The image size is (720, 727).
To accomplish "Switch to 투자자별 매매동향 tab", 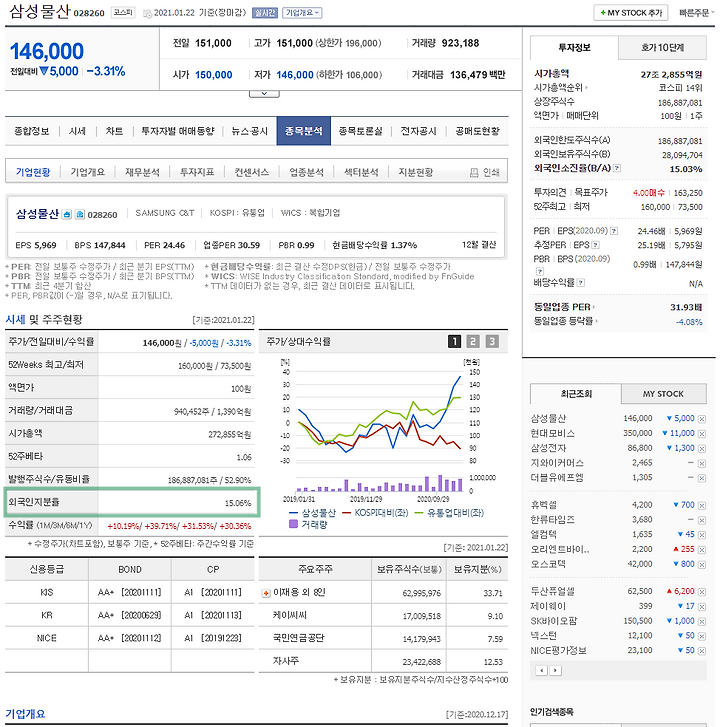I will pyautogui.click(x=178, y=131).
